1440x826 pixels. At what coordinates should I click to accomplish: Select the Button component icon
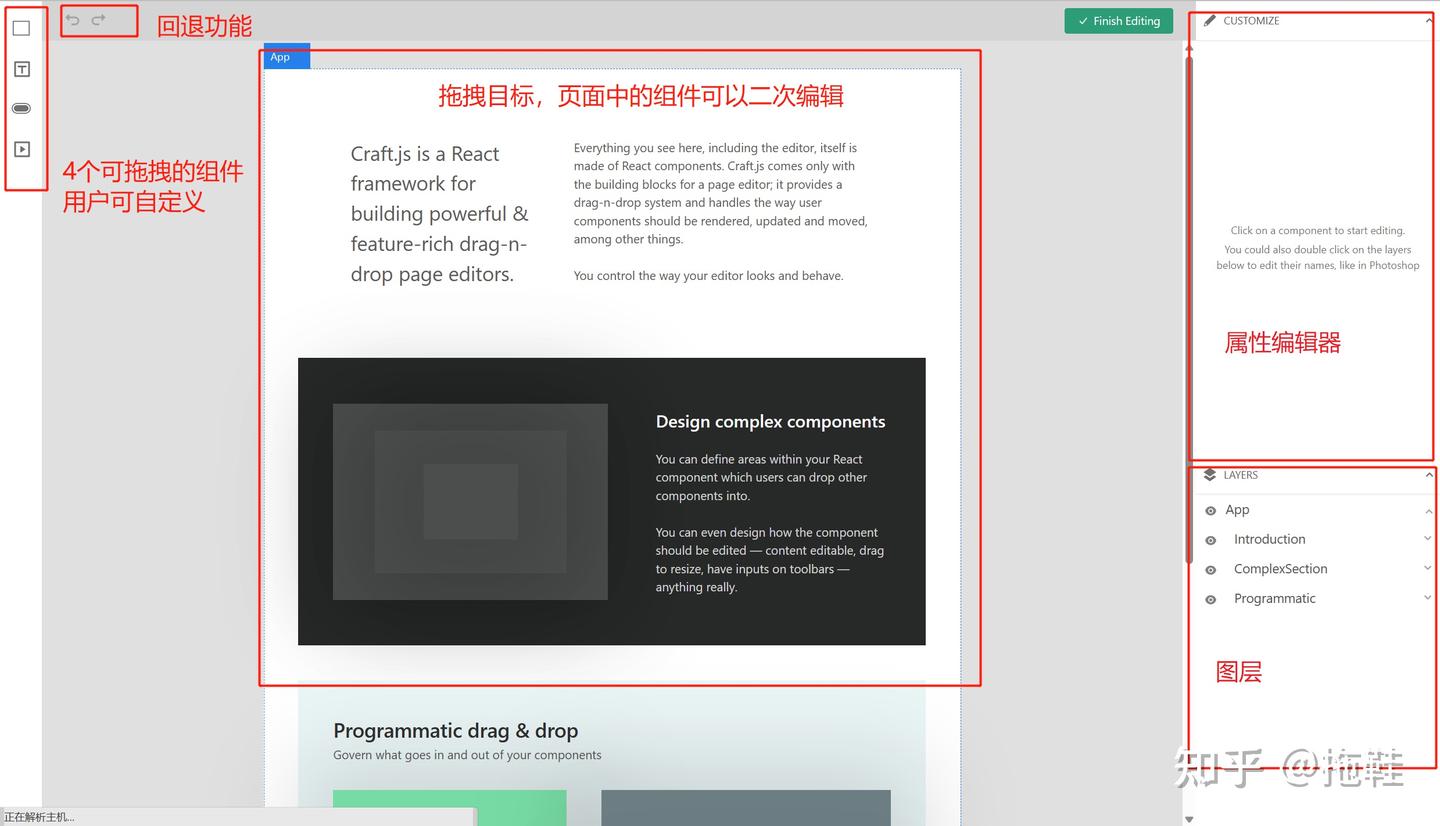point(21,108)
